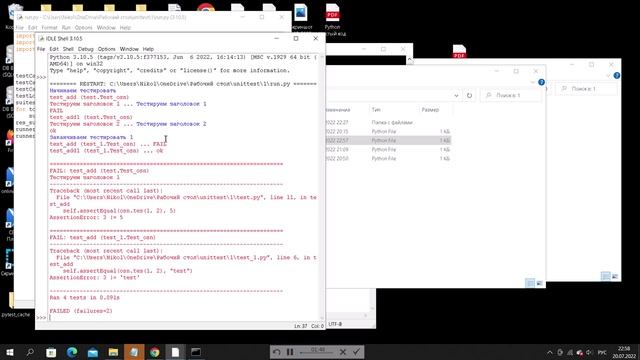The width and height of the screenshot is (640, 360).
Task: Open PDF icon right of windows on desktop
Action: pos(459,51)
